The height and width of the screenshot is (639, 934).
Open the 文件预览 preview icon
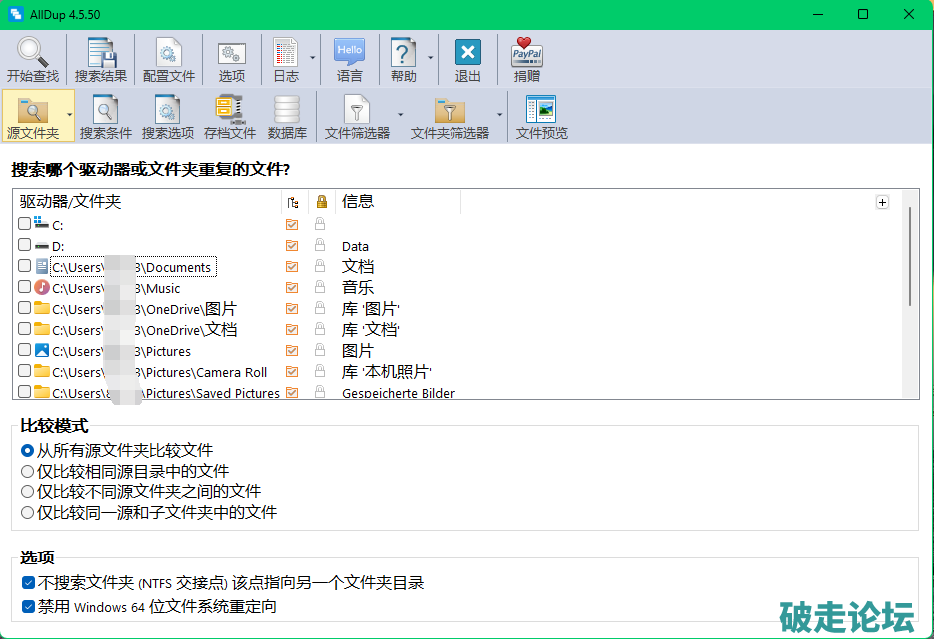click(541, 110)
